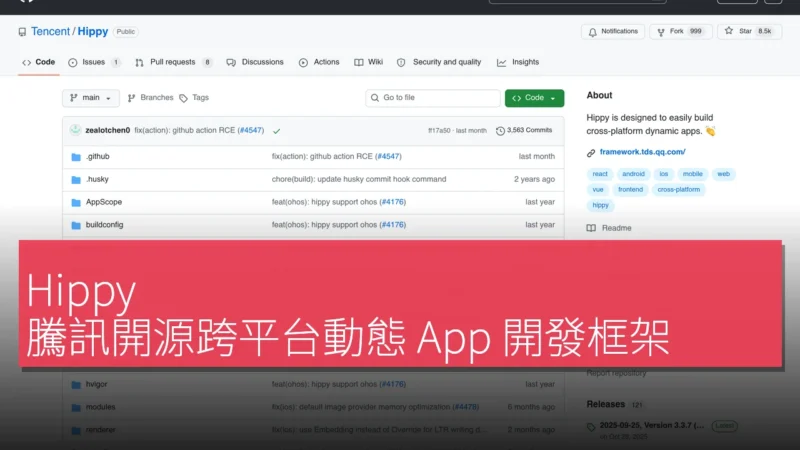Image resolution: width=800 pixels, height=450 pixels.
Task: Open the framework.tds.qq.com link
Action: [642, 152]
